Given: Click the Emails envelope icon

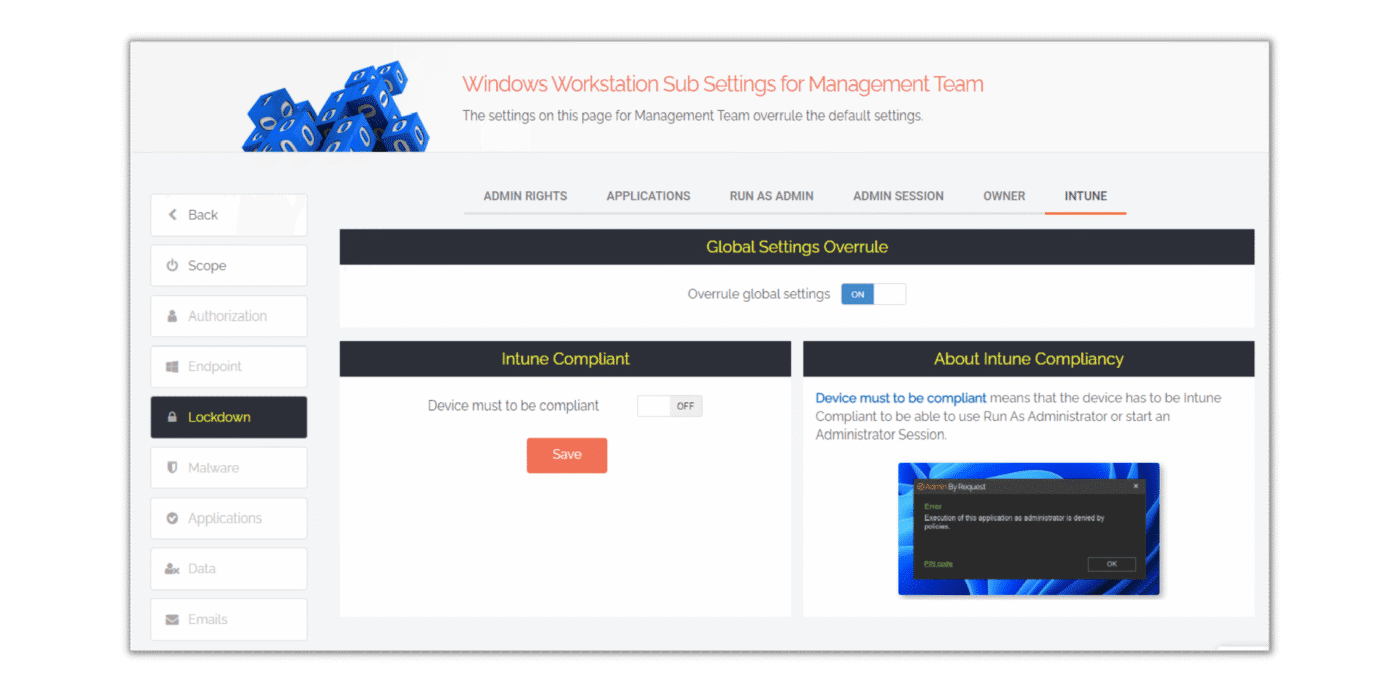Looking at the screenshot, I should click(172, 620).
